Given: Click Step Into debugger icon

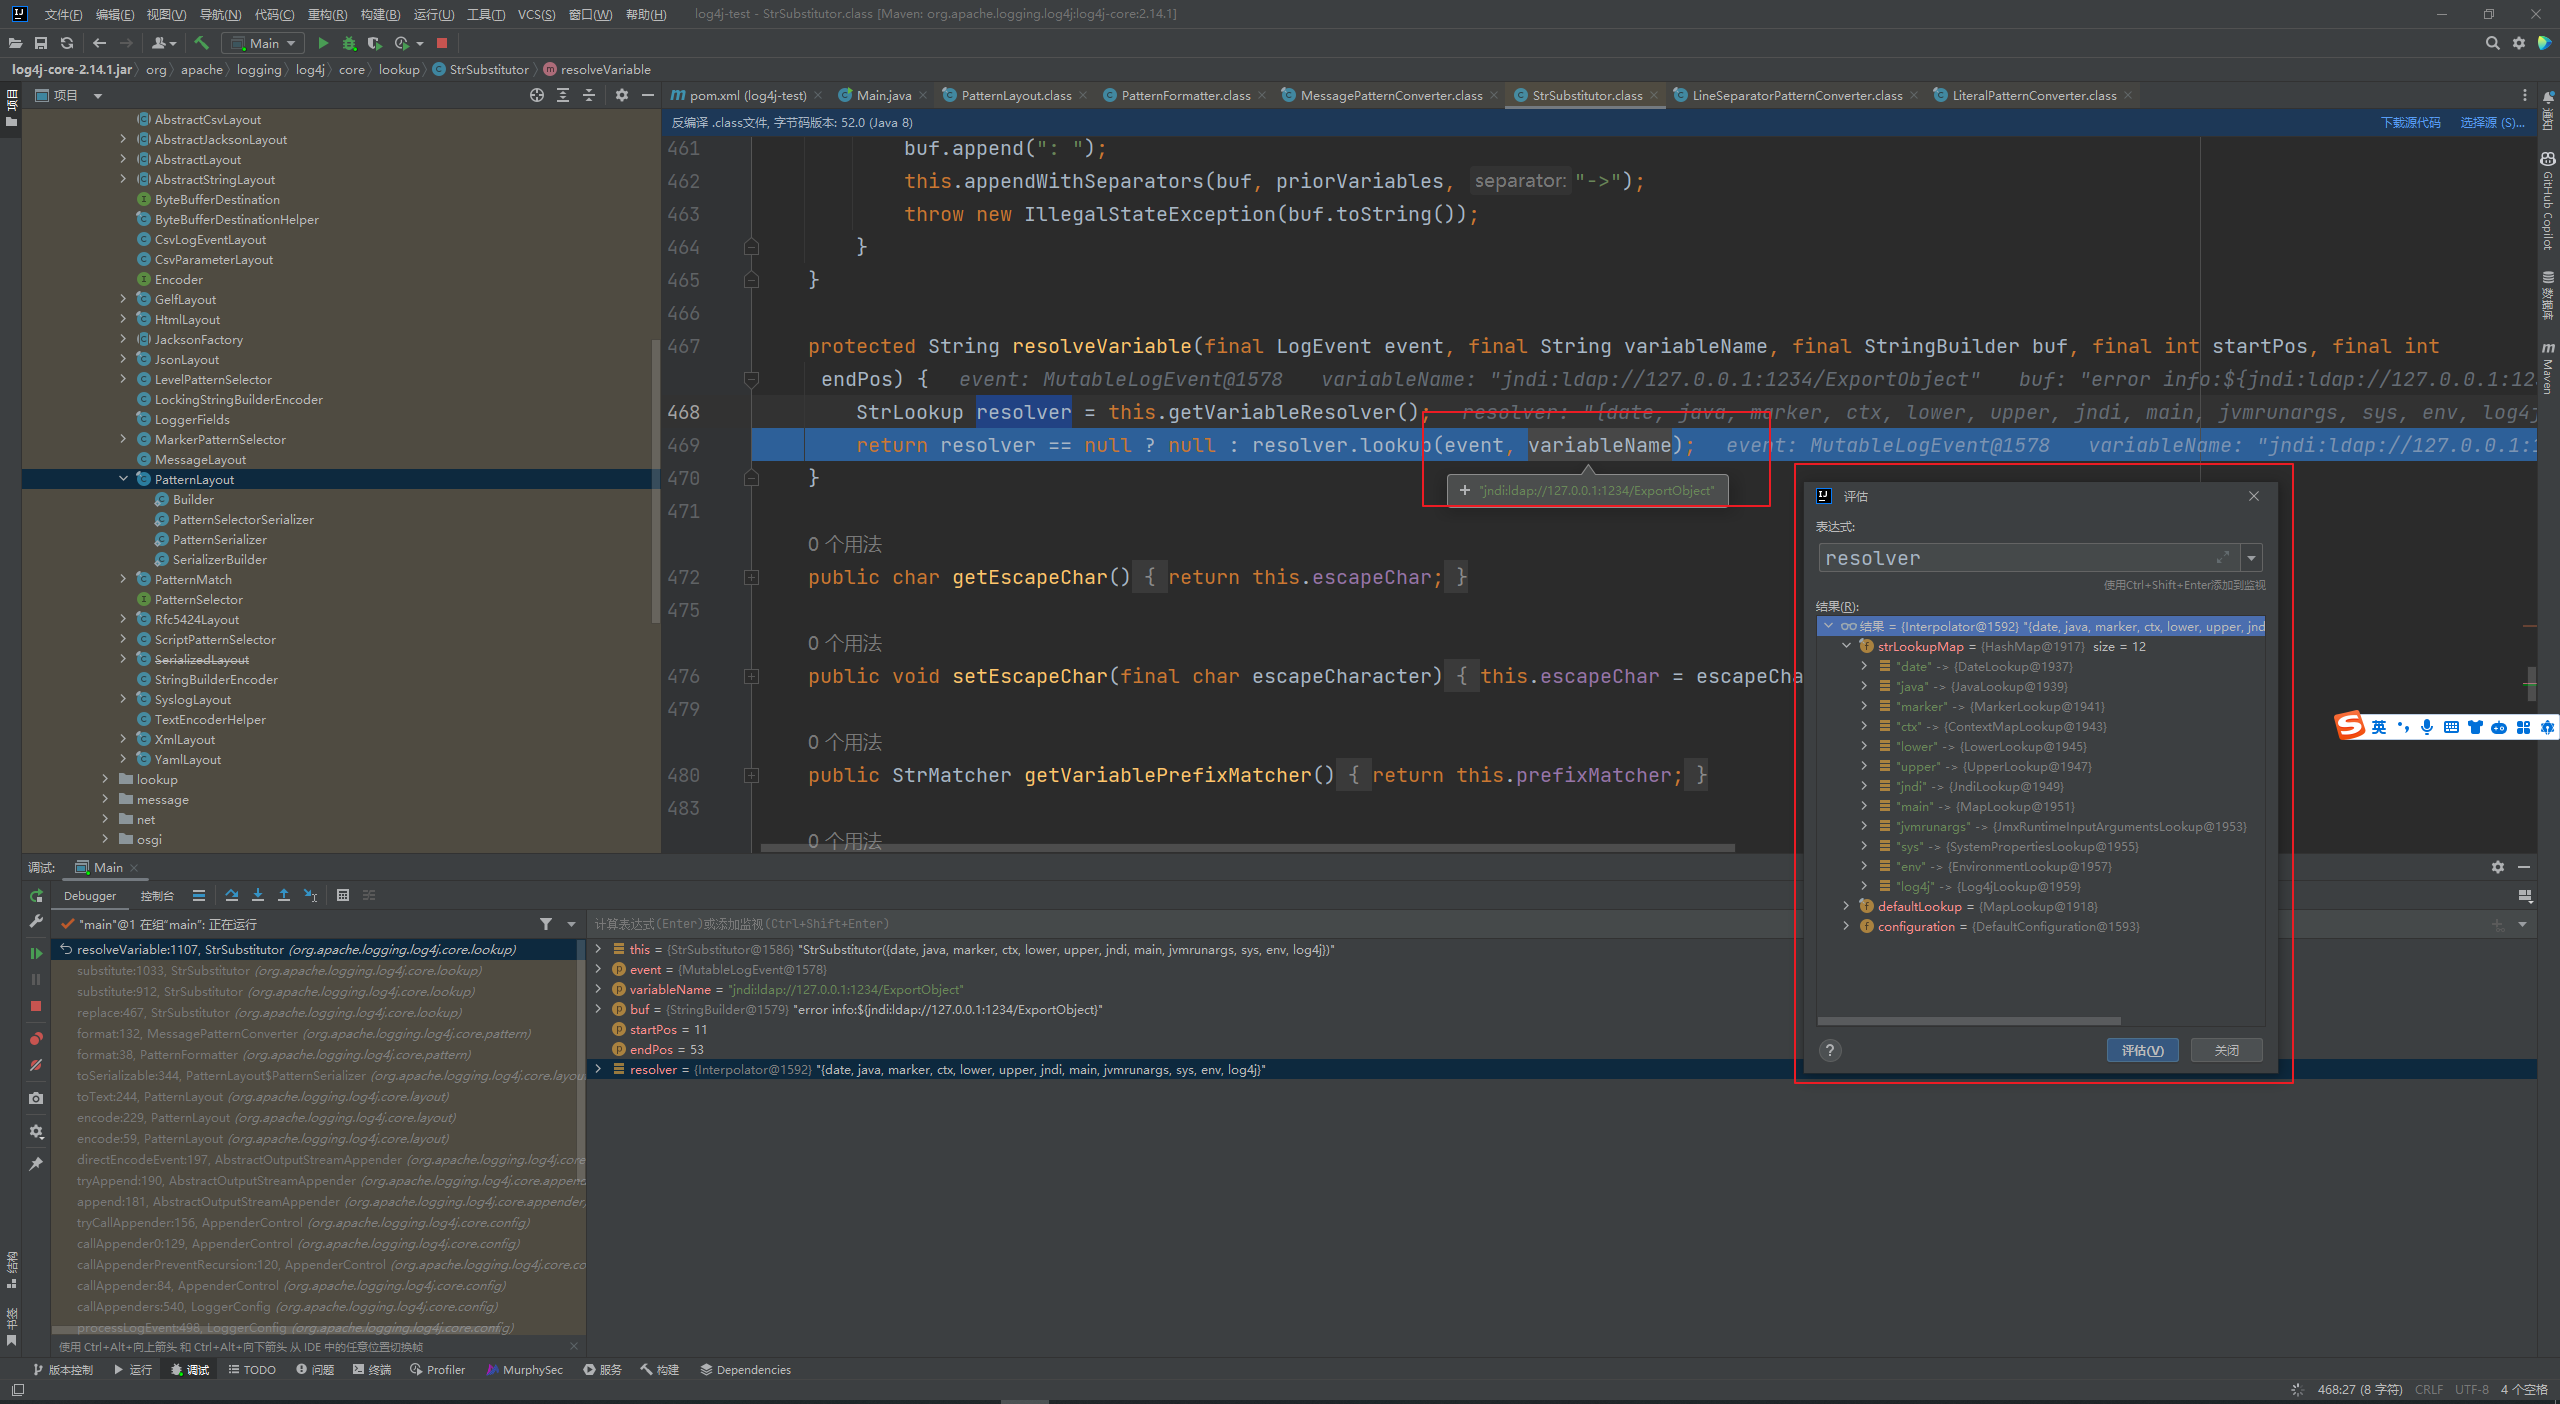Looking at the screenshot, I should pos(258,895).
